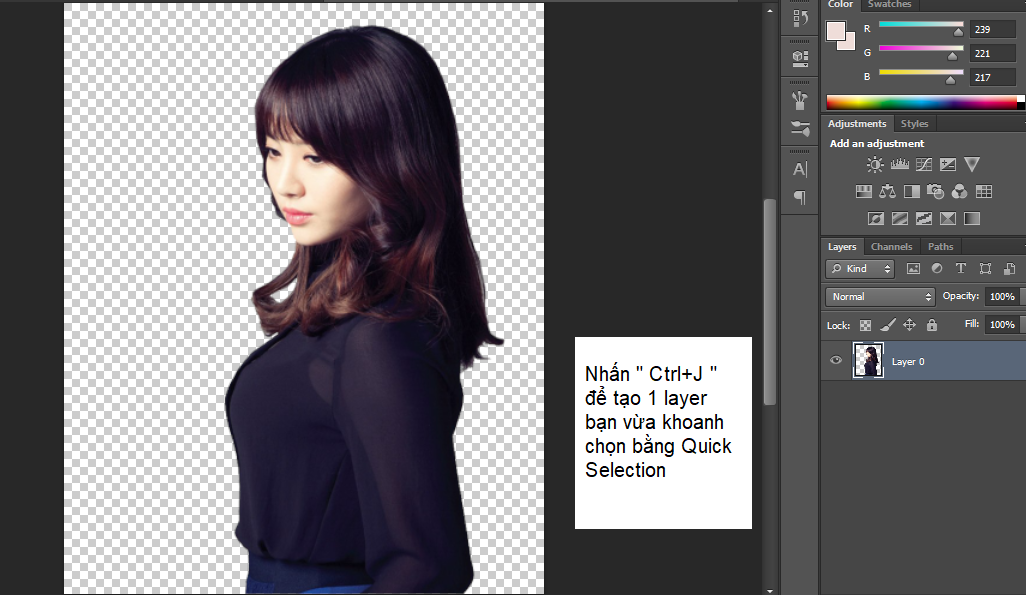
Task: Click the foreground color swatch
Action: 836,31
